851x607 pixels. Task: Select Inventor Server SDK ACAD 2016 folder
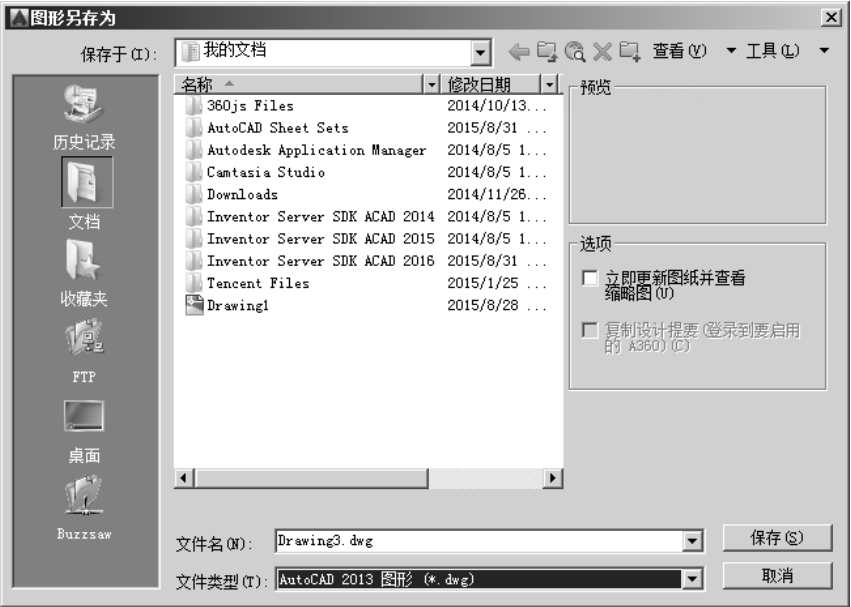click(x=309, y=261)
